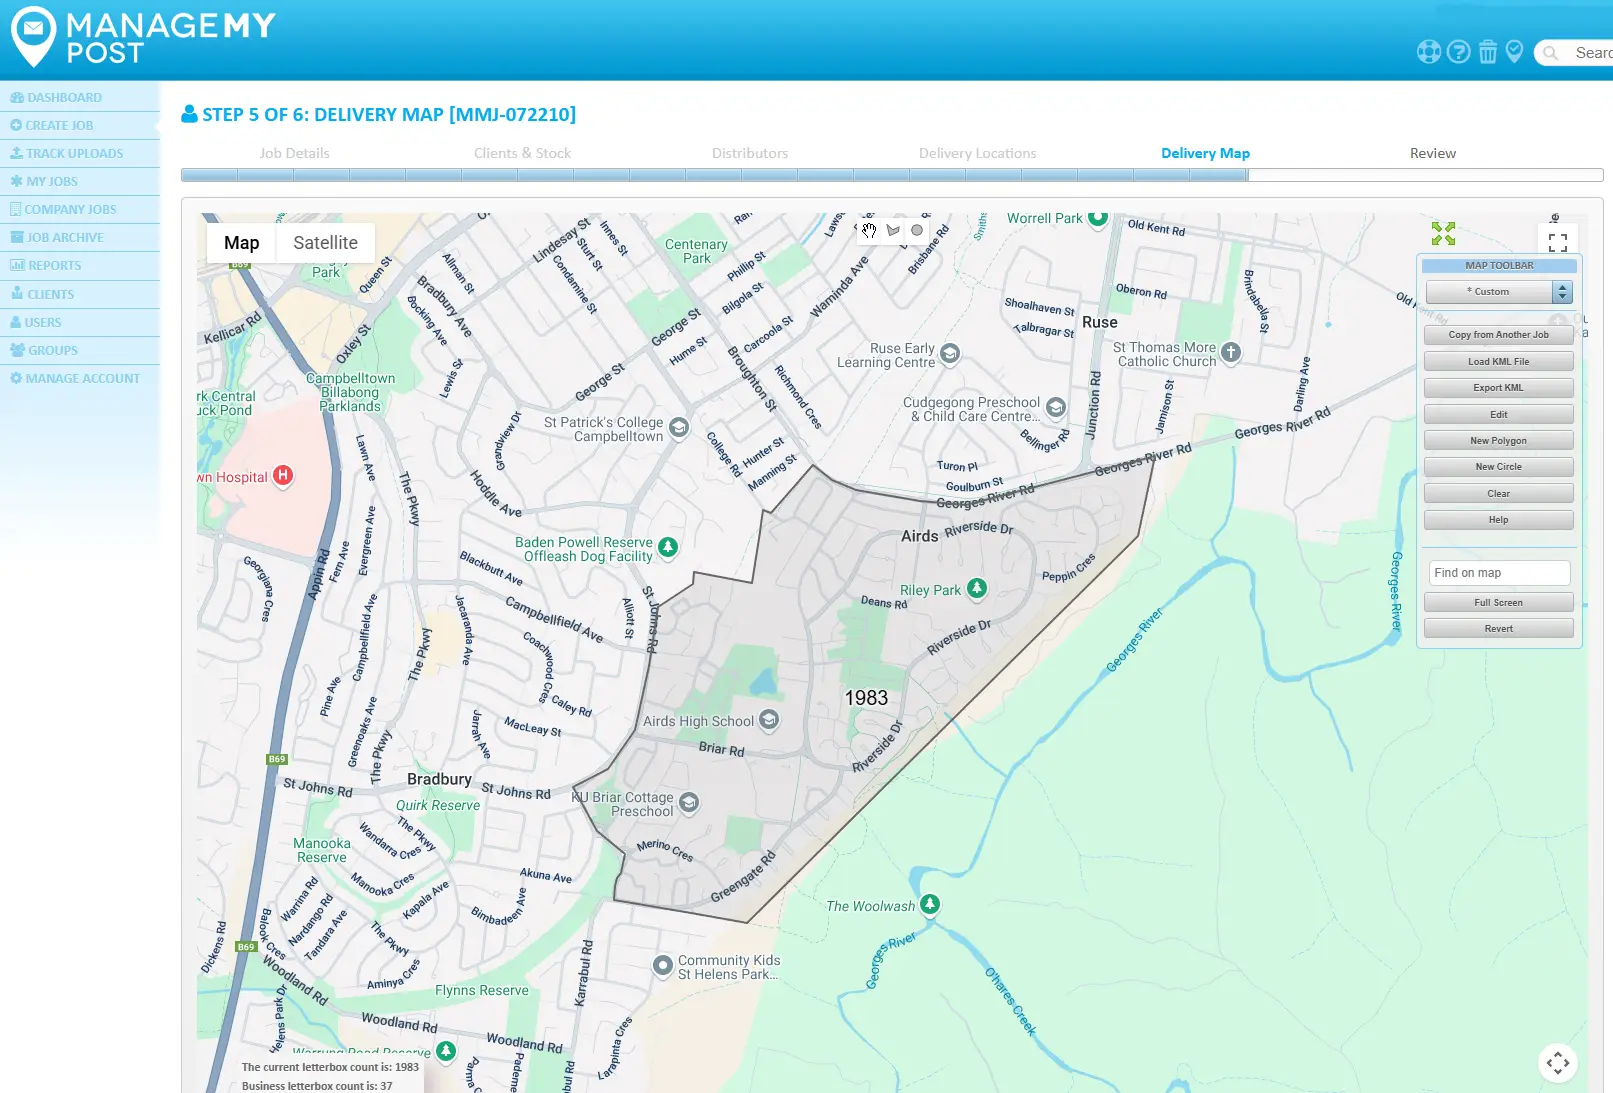Go to Review step

coord(1433,153)
